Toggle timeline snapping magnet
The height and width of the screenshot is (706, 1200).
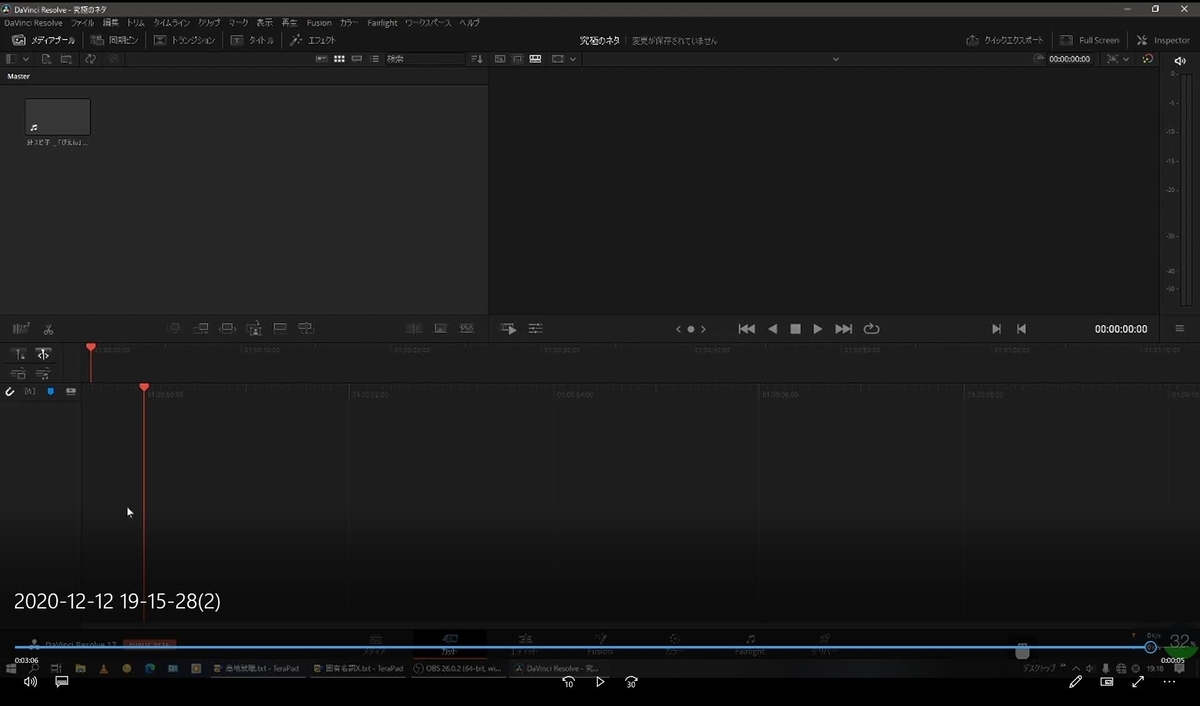click(x=10, y=391)
